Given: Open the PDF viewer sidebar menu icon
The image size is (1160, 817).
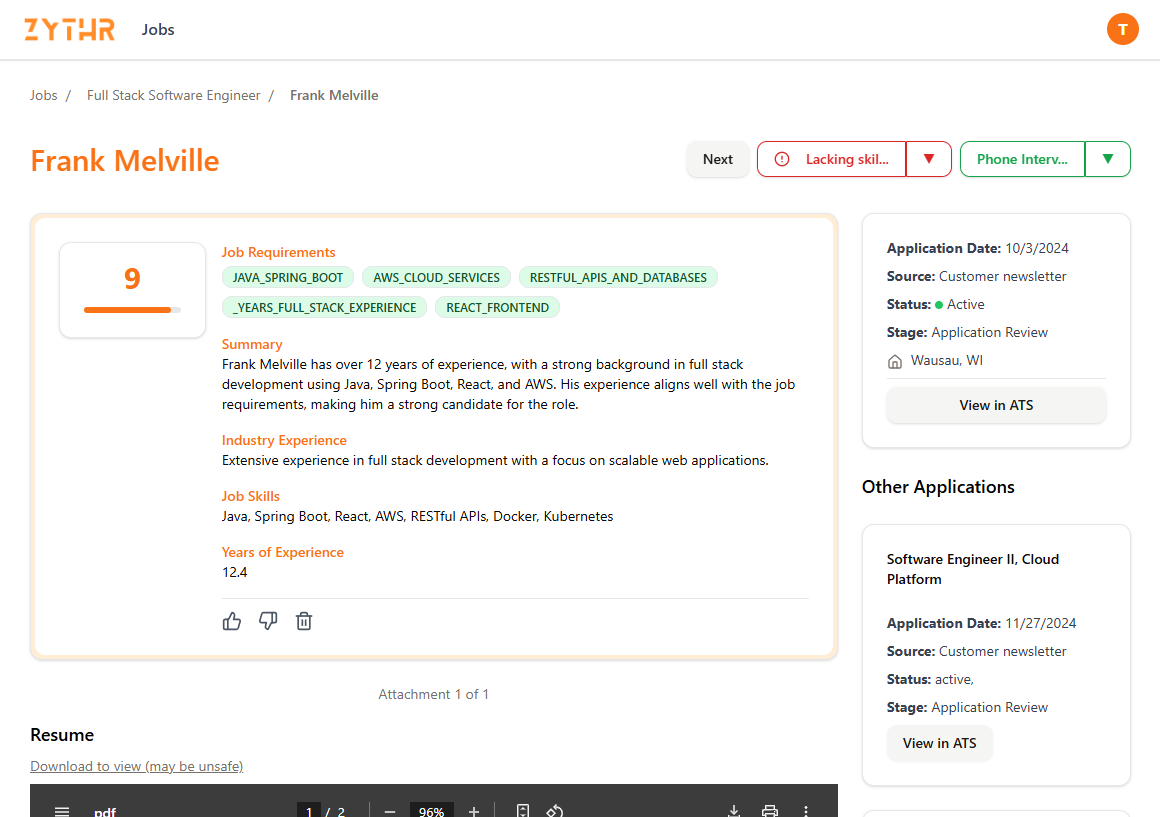Looking at the screenshot, I should coord(62,810).
